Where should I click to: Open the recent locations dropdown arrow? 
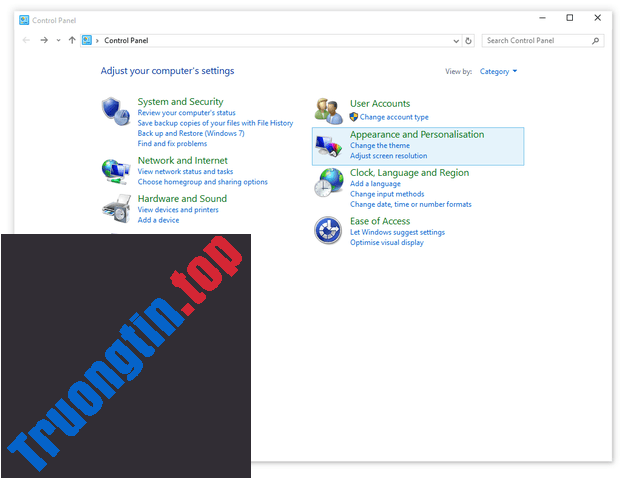pyautogui.click(x=59, y=40)
